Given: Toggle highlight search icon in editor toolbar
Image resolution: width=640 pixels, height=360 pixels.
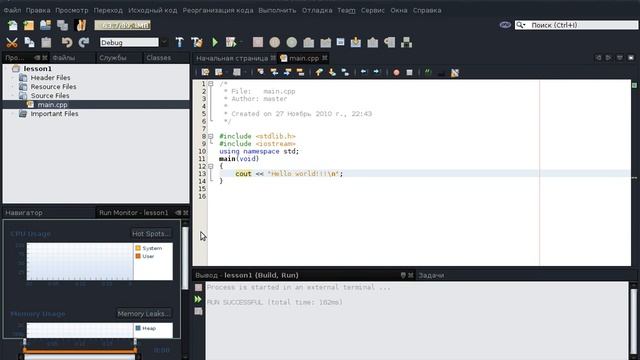Looking at the screenshot, I should click(300, 73).
